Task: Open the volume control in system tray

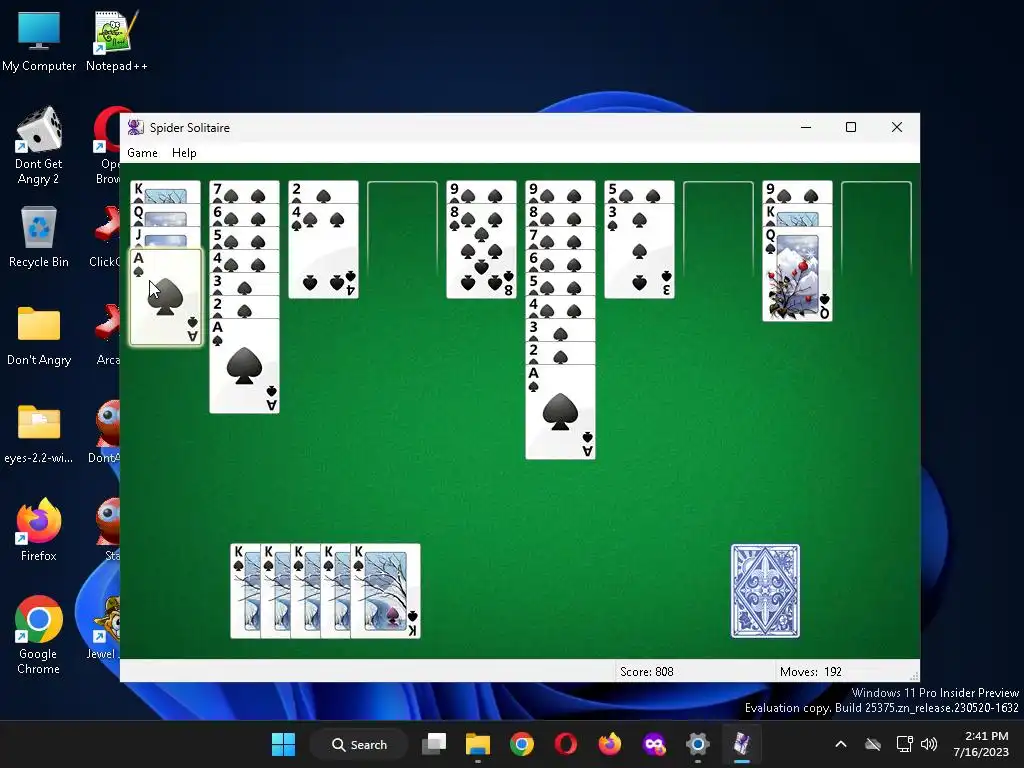Action: (929, 744)
